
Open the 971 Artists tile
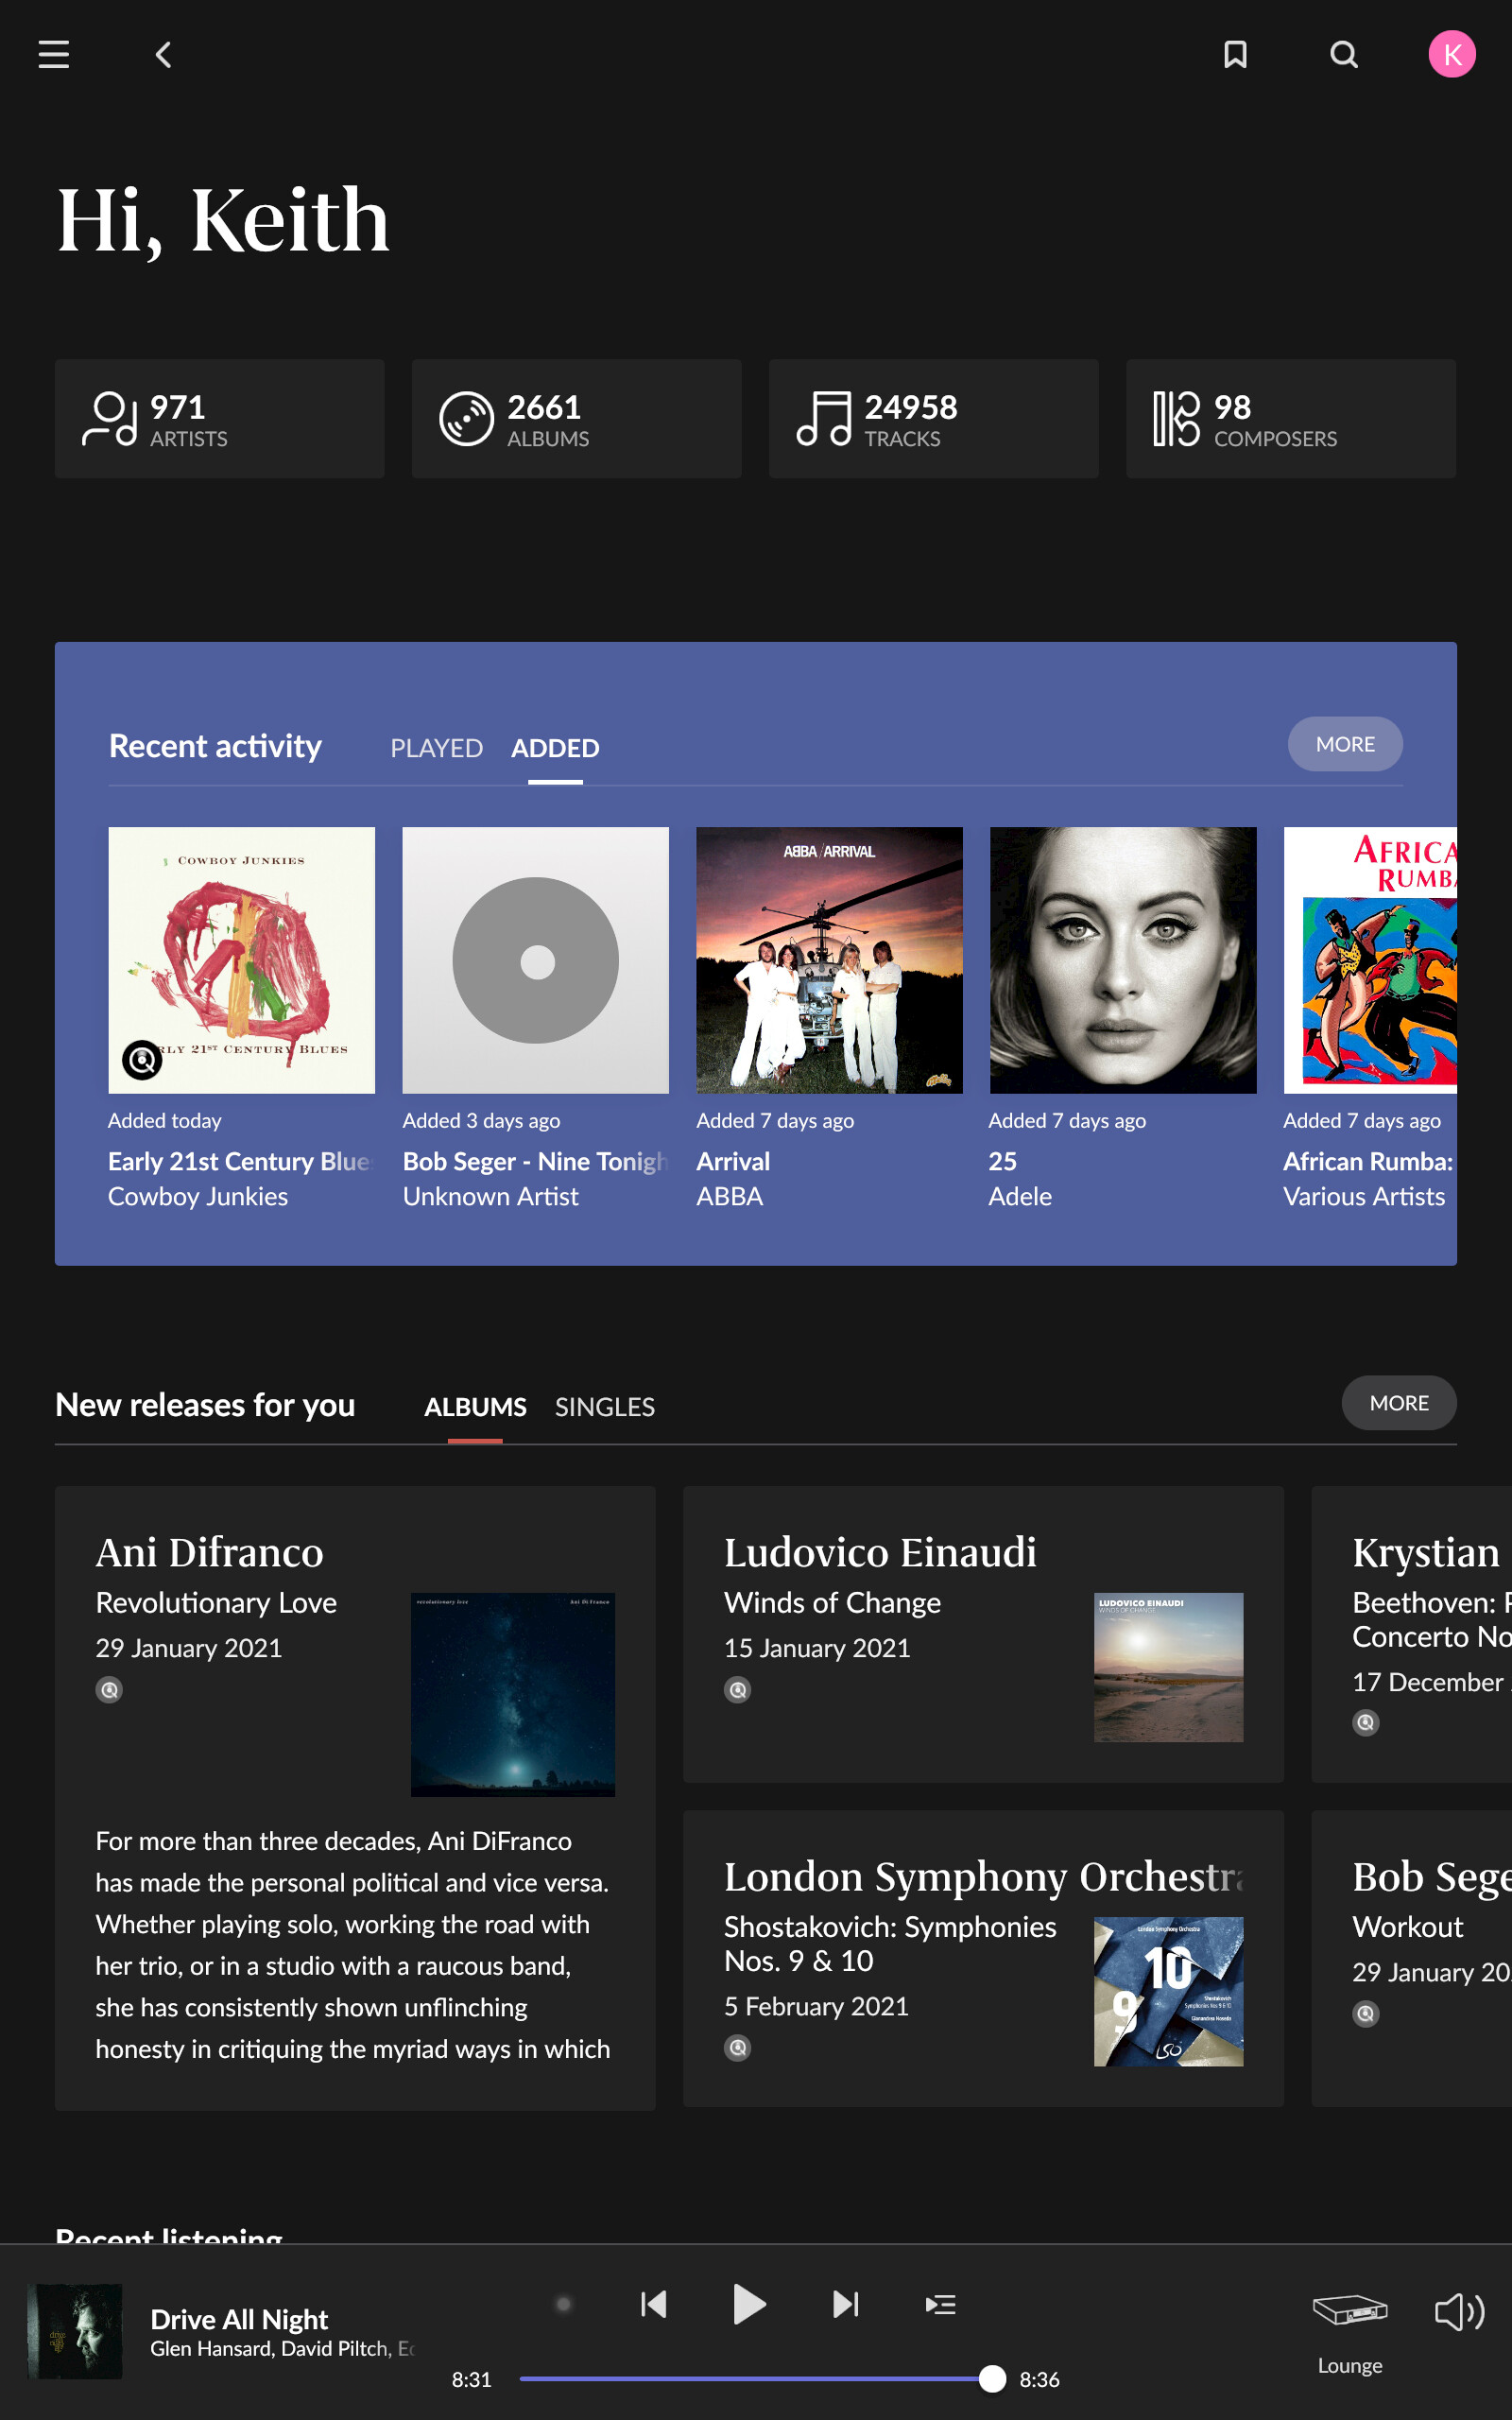(220, 418)
